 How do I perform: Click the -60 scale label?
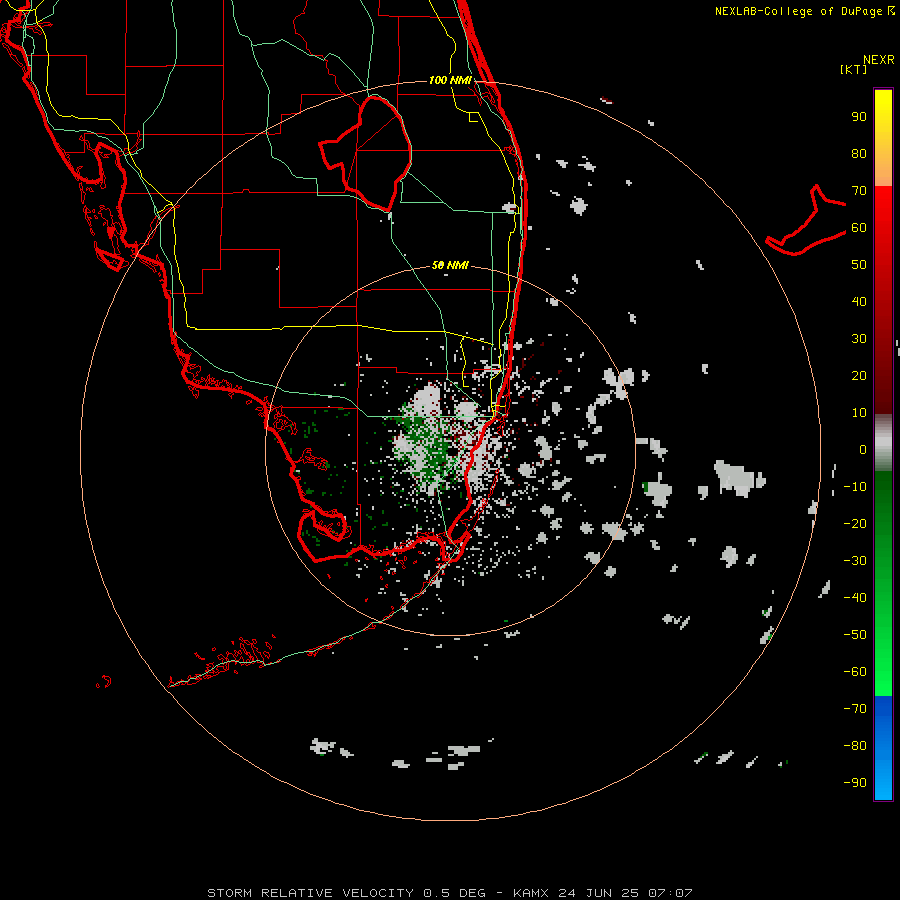[855, 672]
